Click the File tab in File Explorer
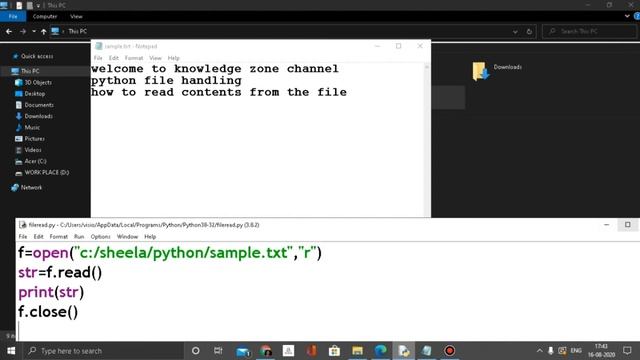Image resolution: width=640 pixels, height=360 pixels. 13,16
